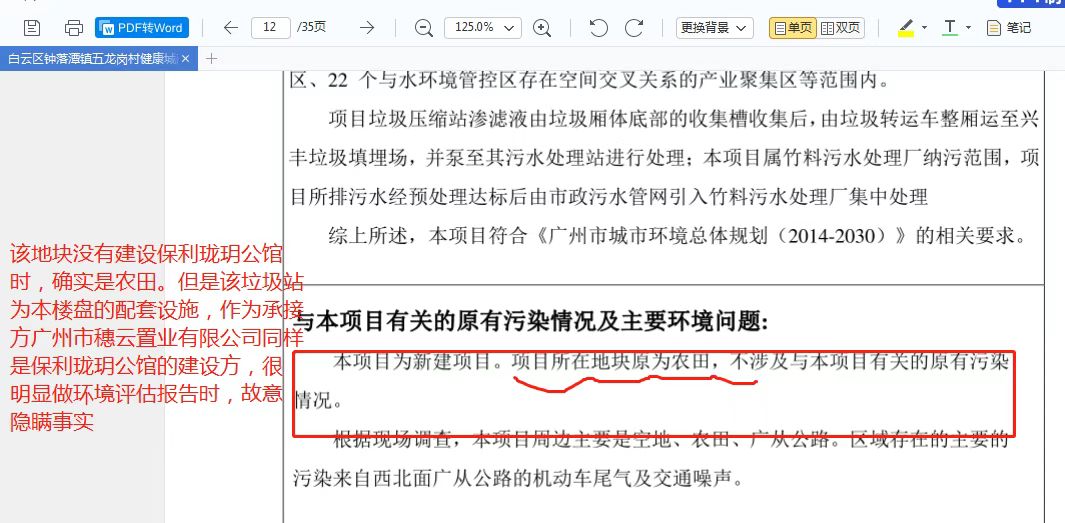Click the PDF转Word convert button
This screenshot has width=1065, height=523.
pyautogui.click(x=141, y=28)
